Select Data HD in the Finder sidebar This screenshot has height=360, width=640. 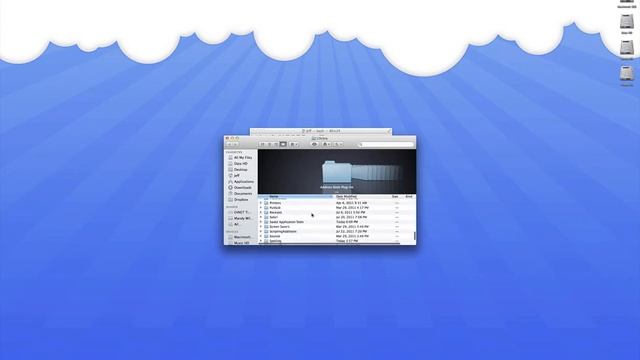pos(240,164)
